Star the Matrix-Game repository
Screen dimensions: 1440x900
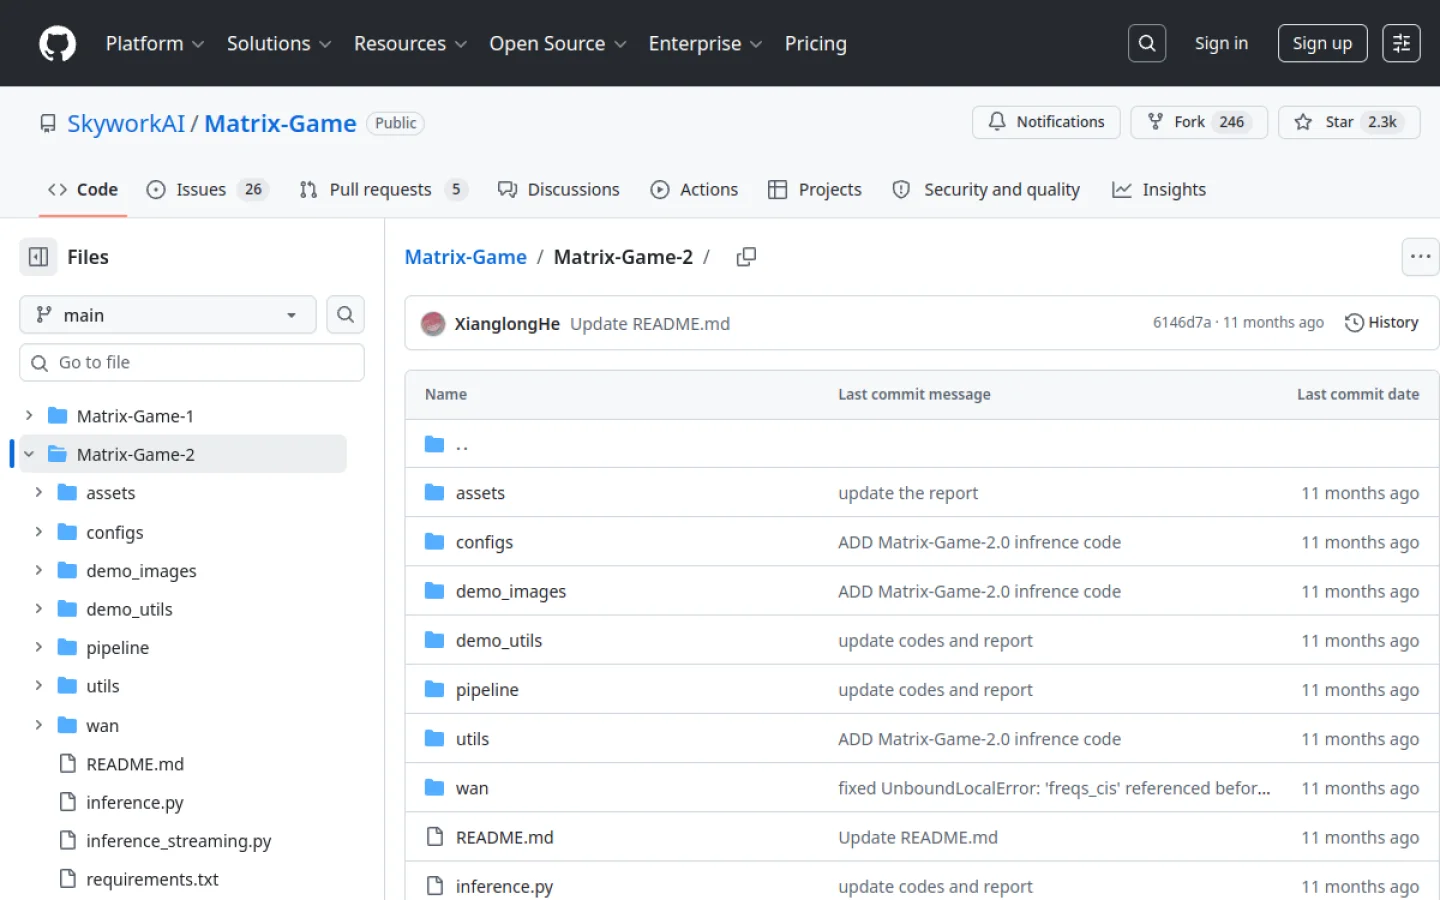(1349, 122)
